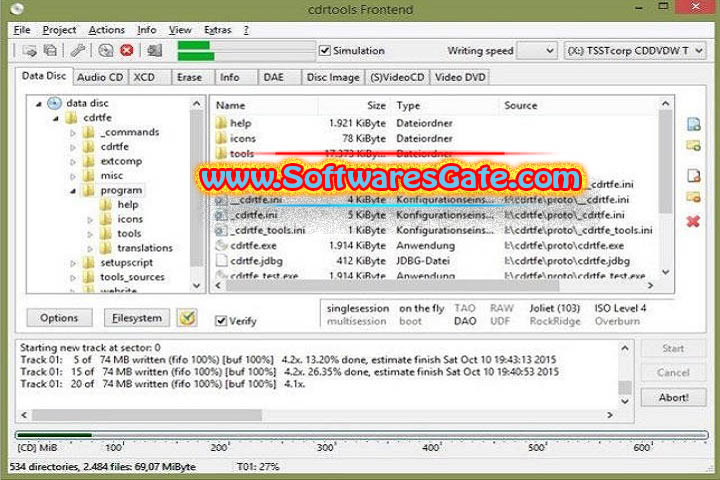Switch to the Erase tab
720x480 pixels.
point(193,77)
